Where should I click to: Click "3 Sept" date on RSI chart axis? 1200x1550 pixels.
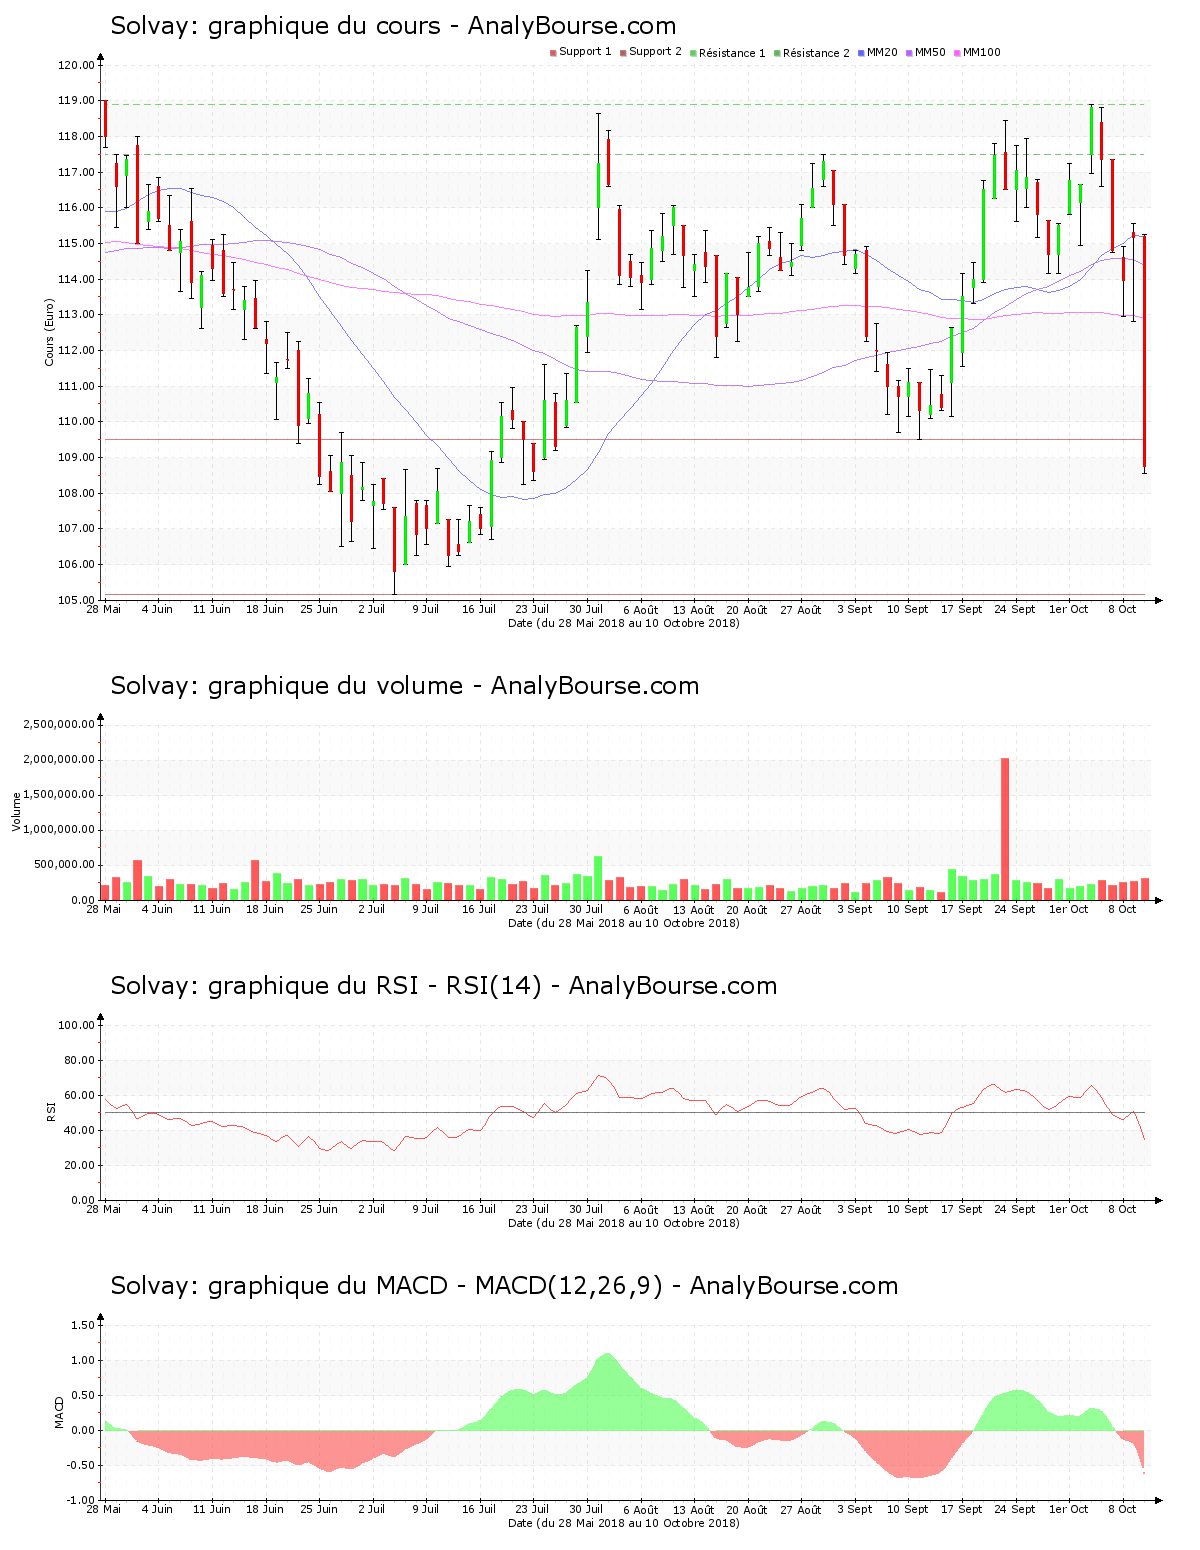[854, 1209]
